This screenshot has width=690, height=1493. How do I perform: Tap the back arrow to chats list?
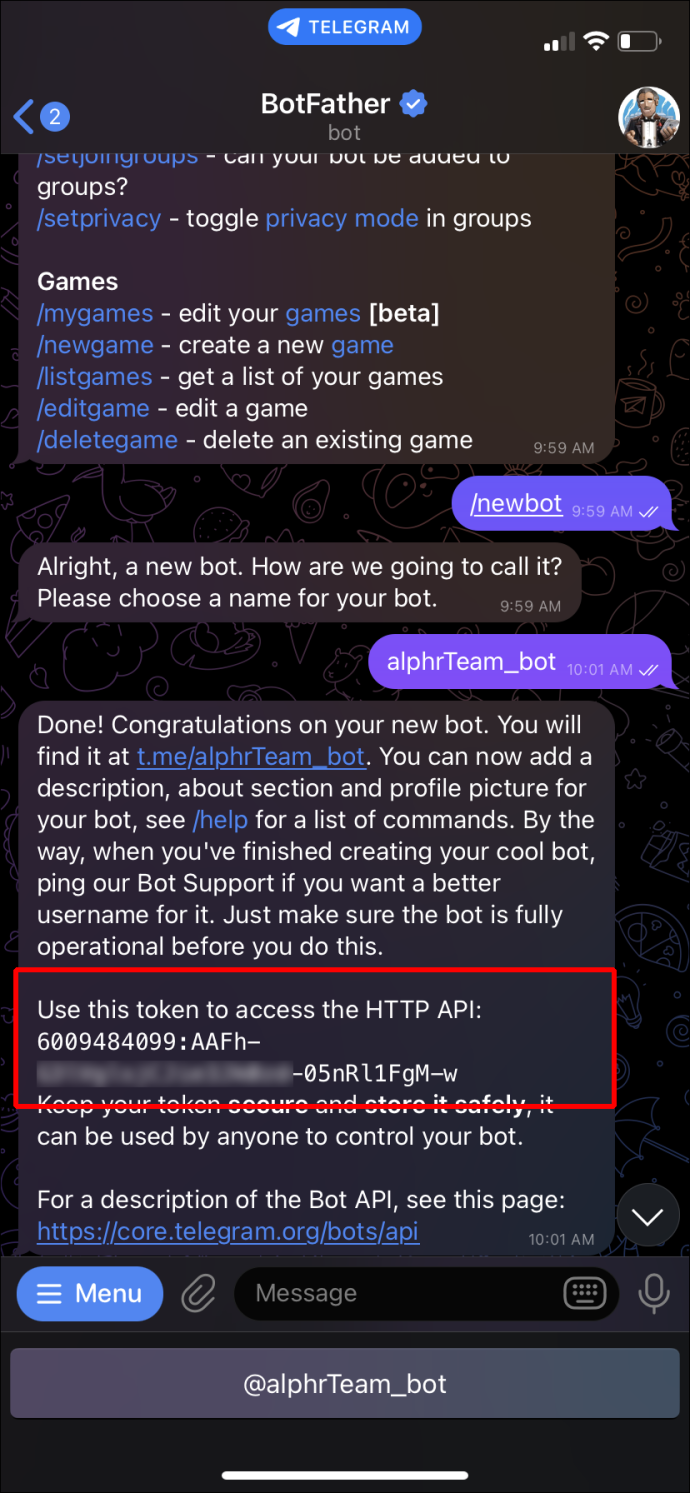tap(24, 116)
